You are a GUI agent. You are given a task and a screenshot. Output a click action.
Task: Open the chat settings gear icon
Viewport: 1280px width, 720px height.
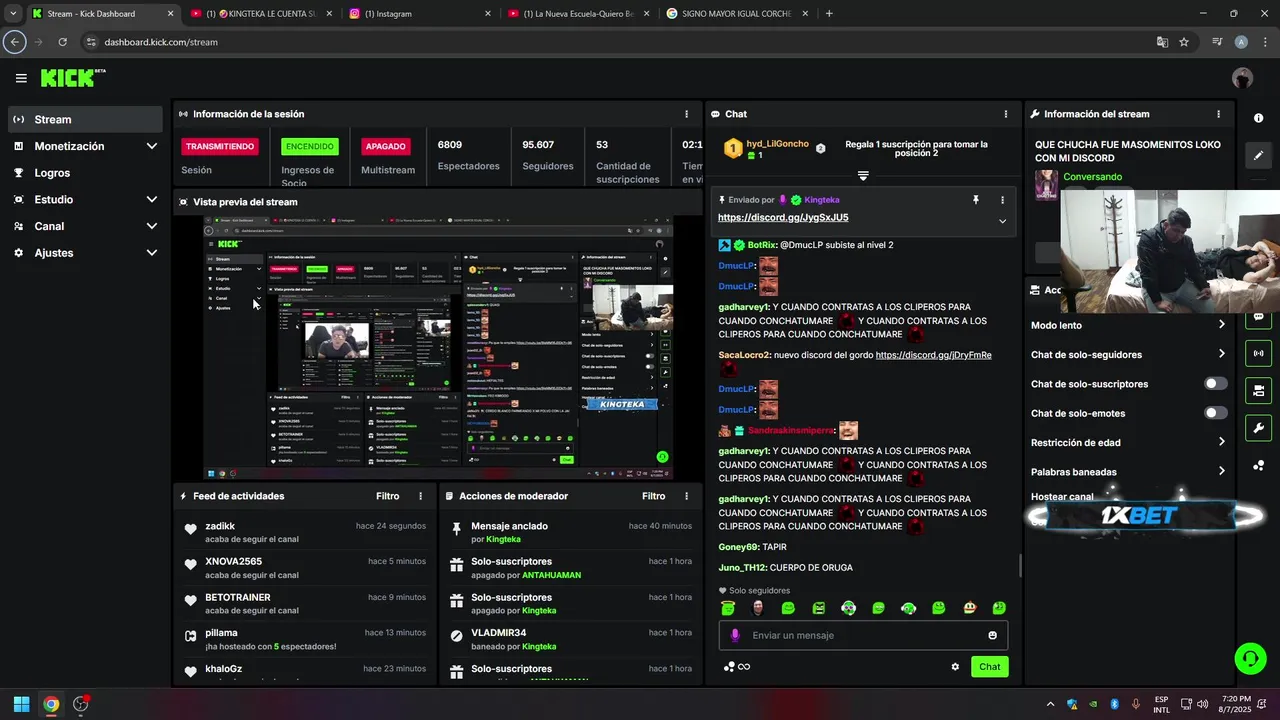955,667
